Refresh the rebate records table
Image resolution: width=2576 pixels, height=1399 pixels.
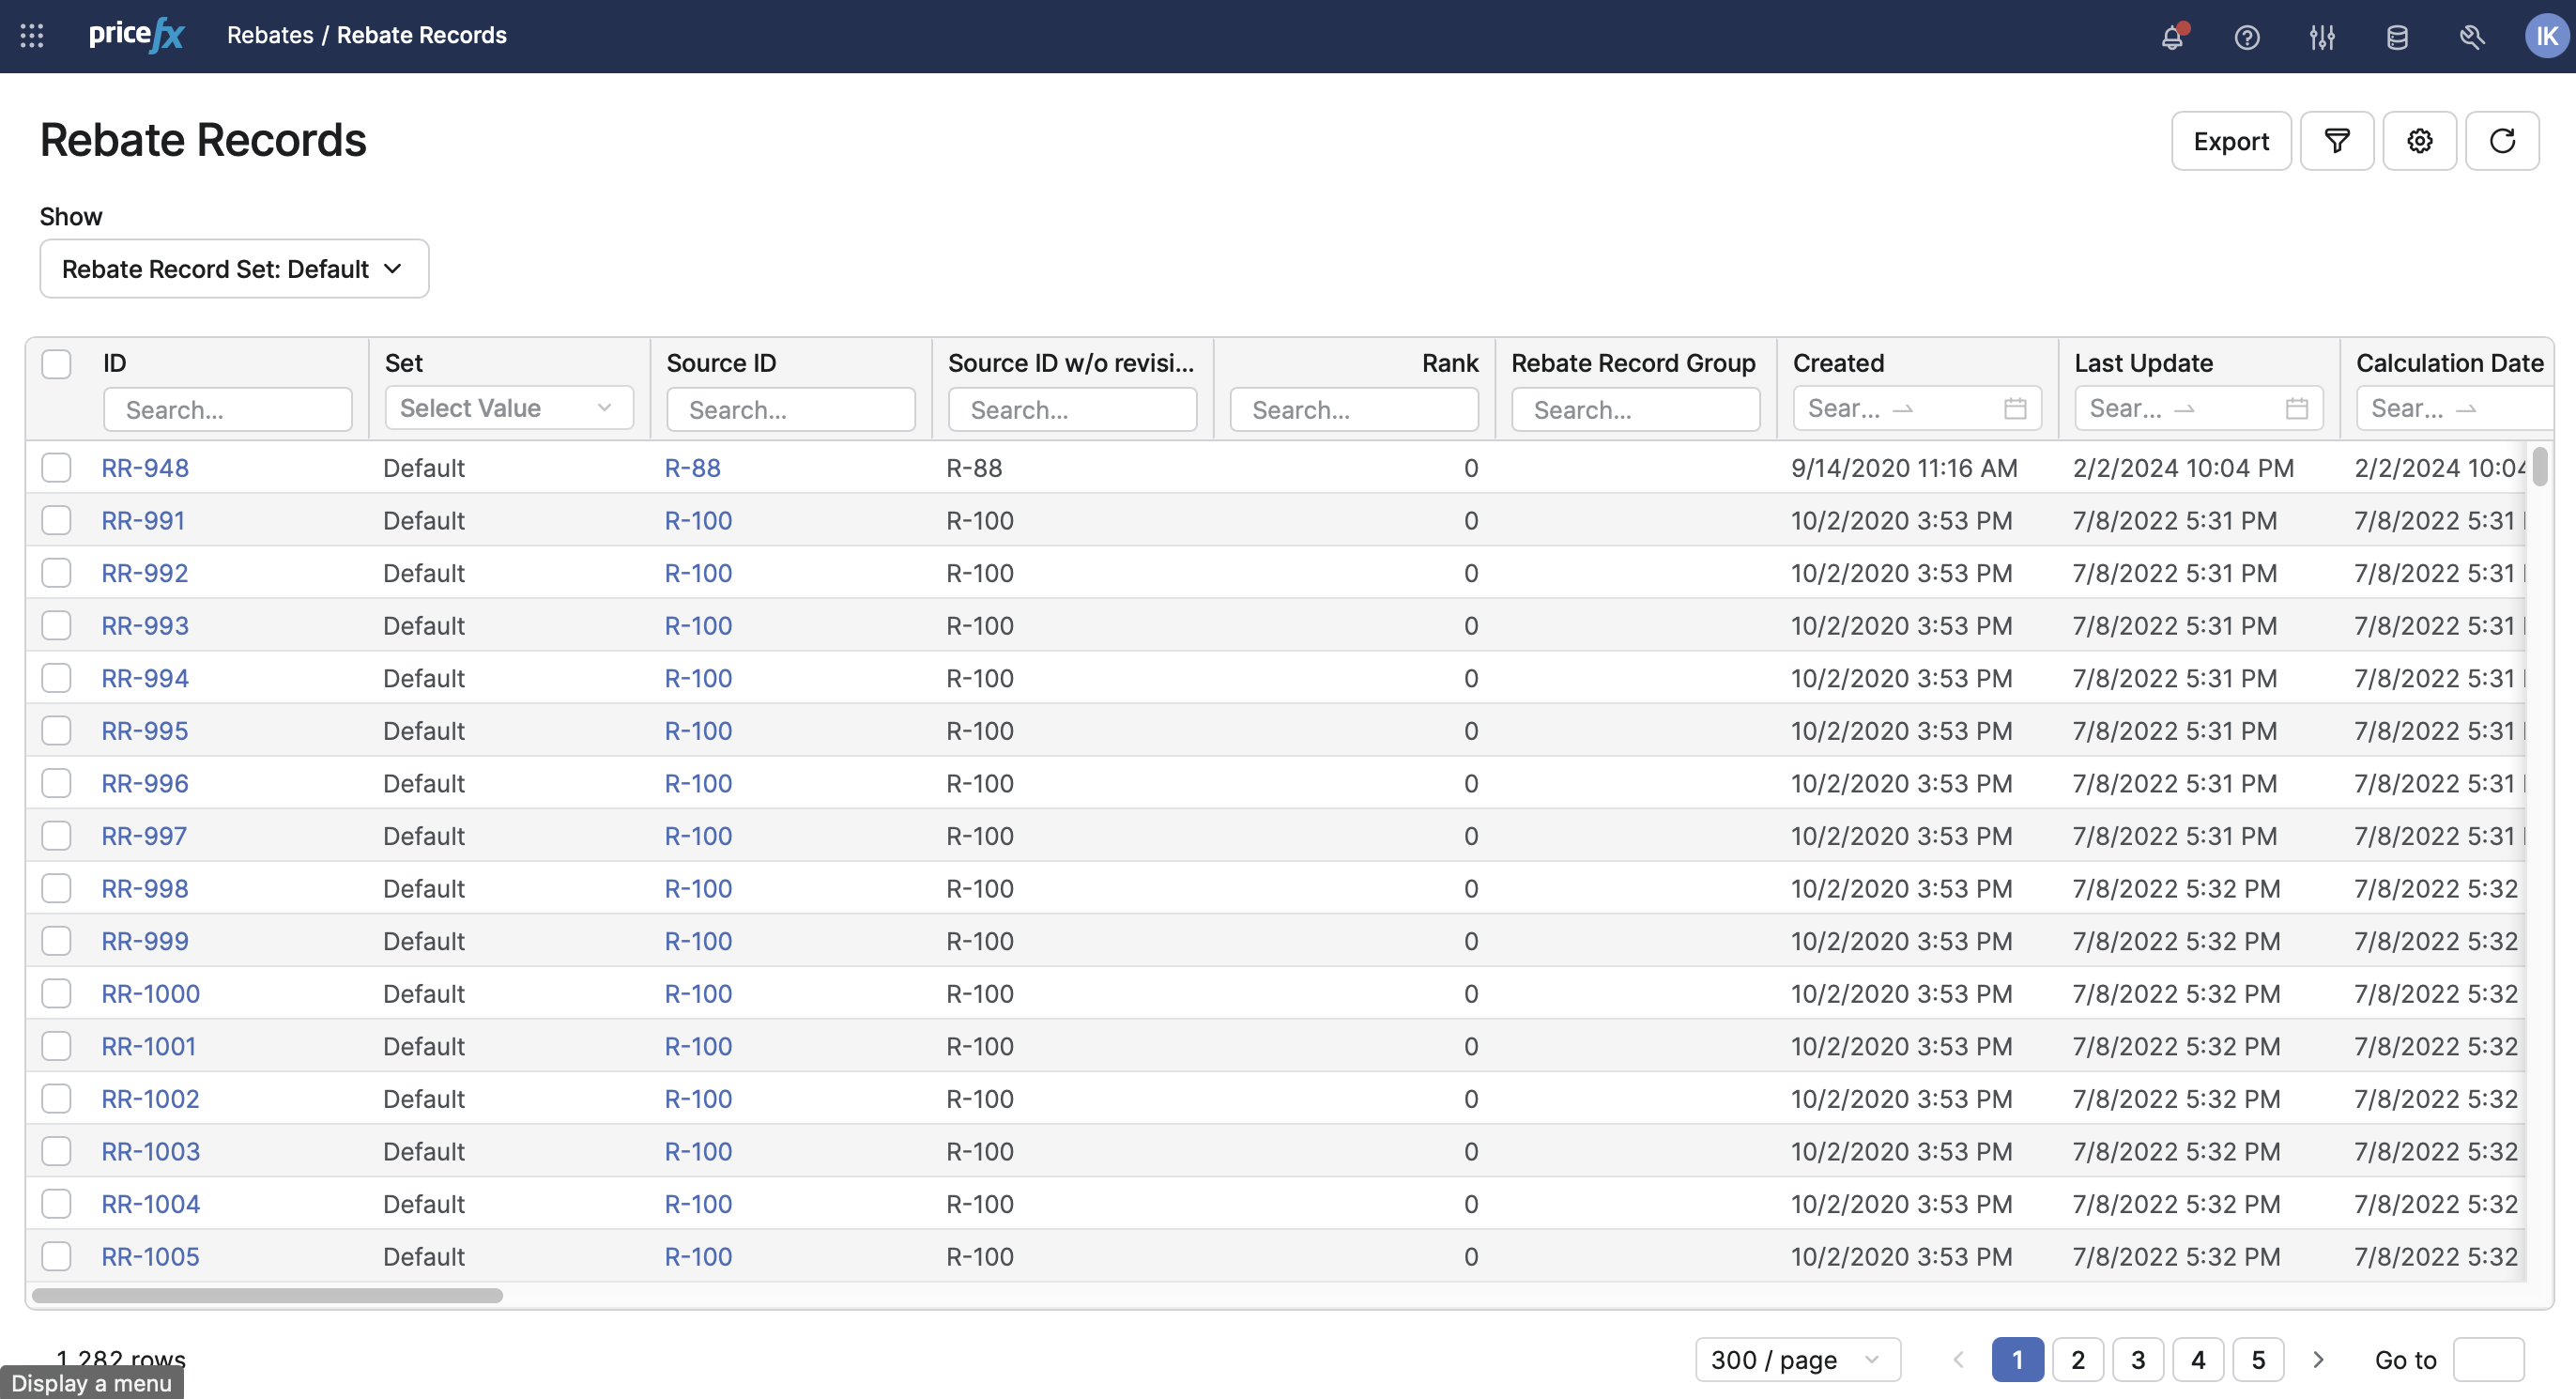2502,141
